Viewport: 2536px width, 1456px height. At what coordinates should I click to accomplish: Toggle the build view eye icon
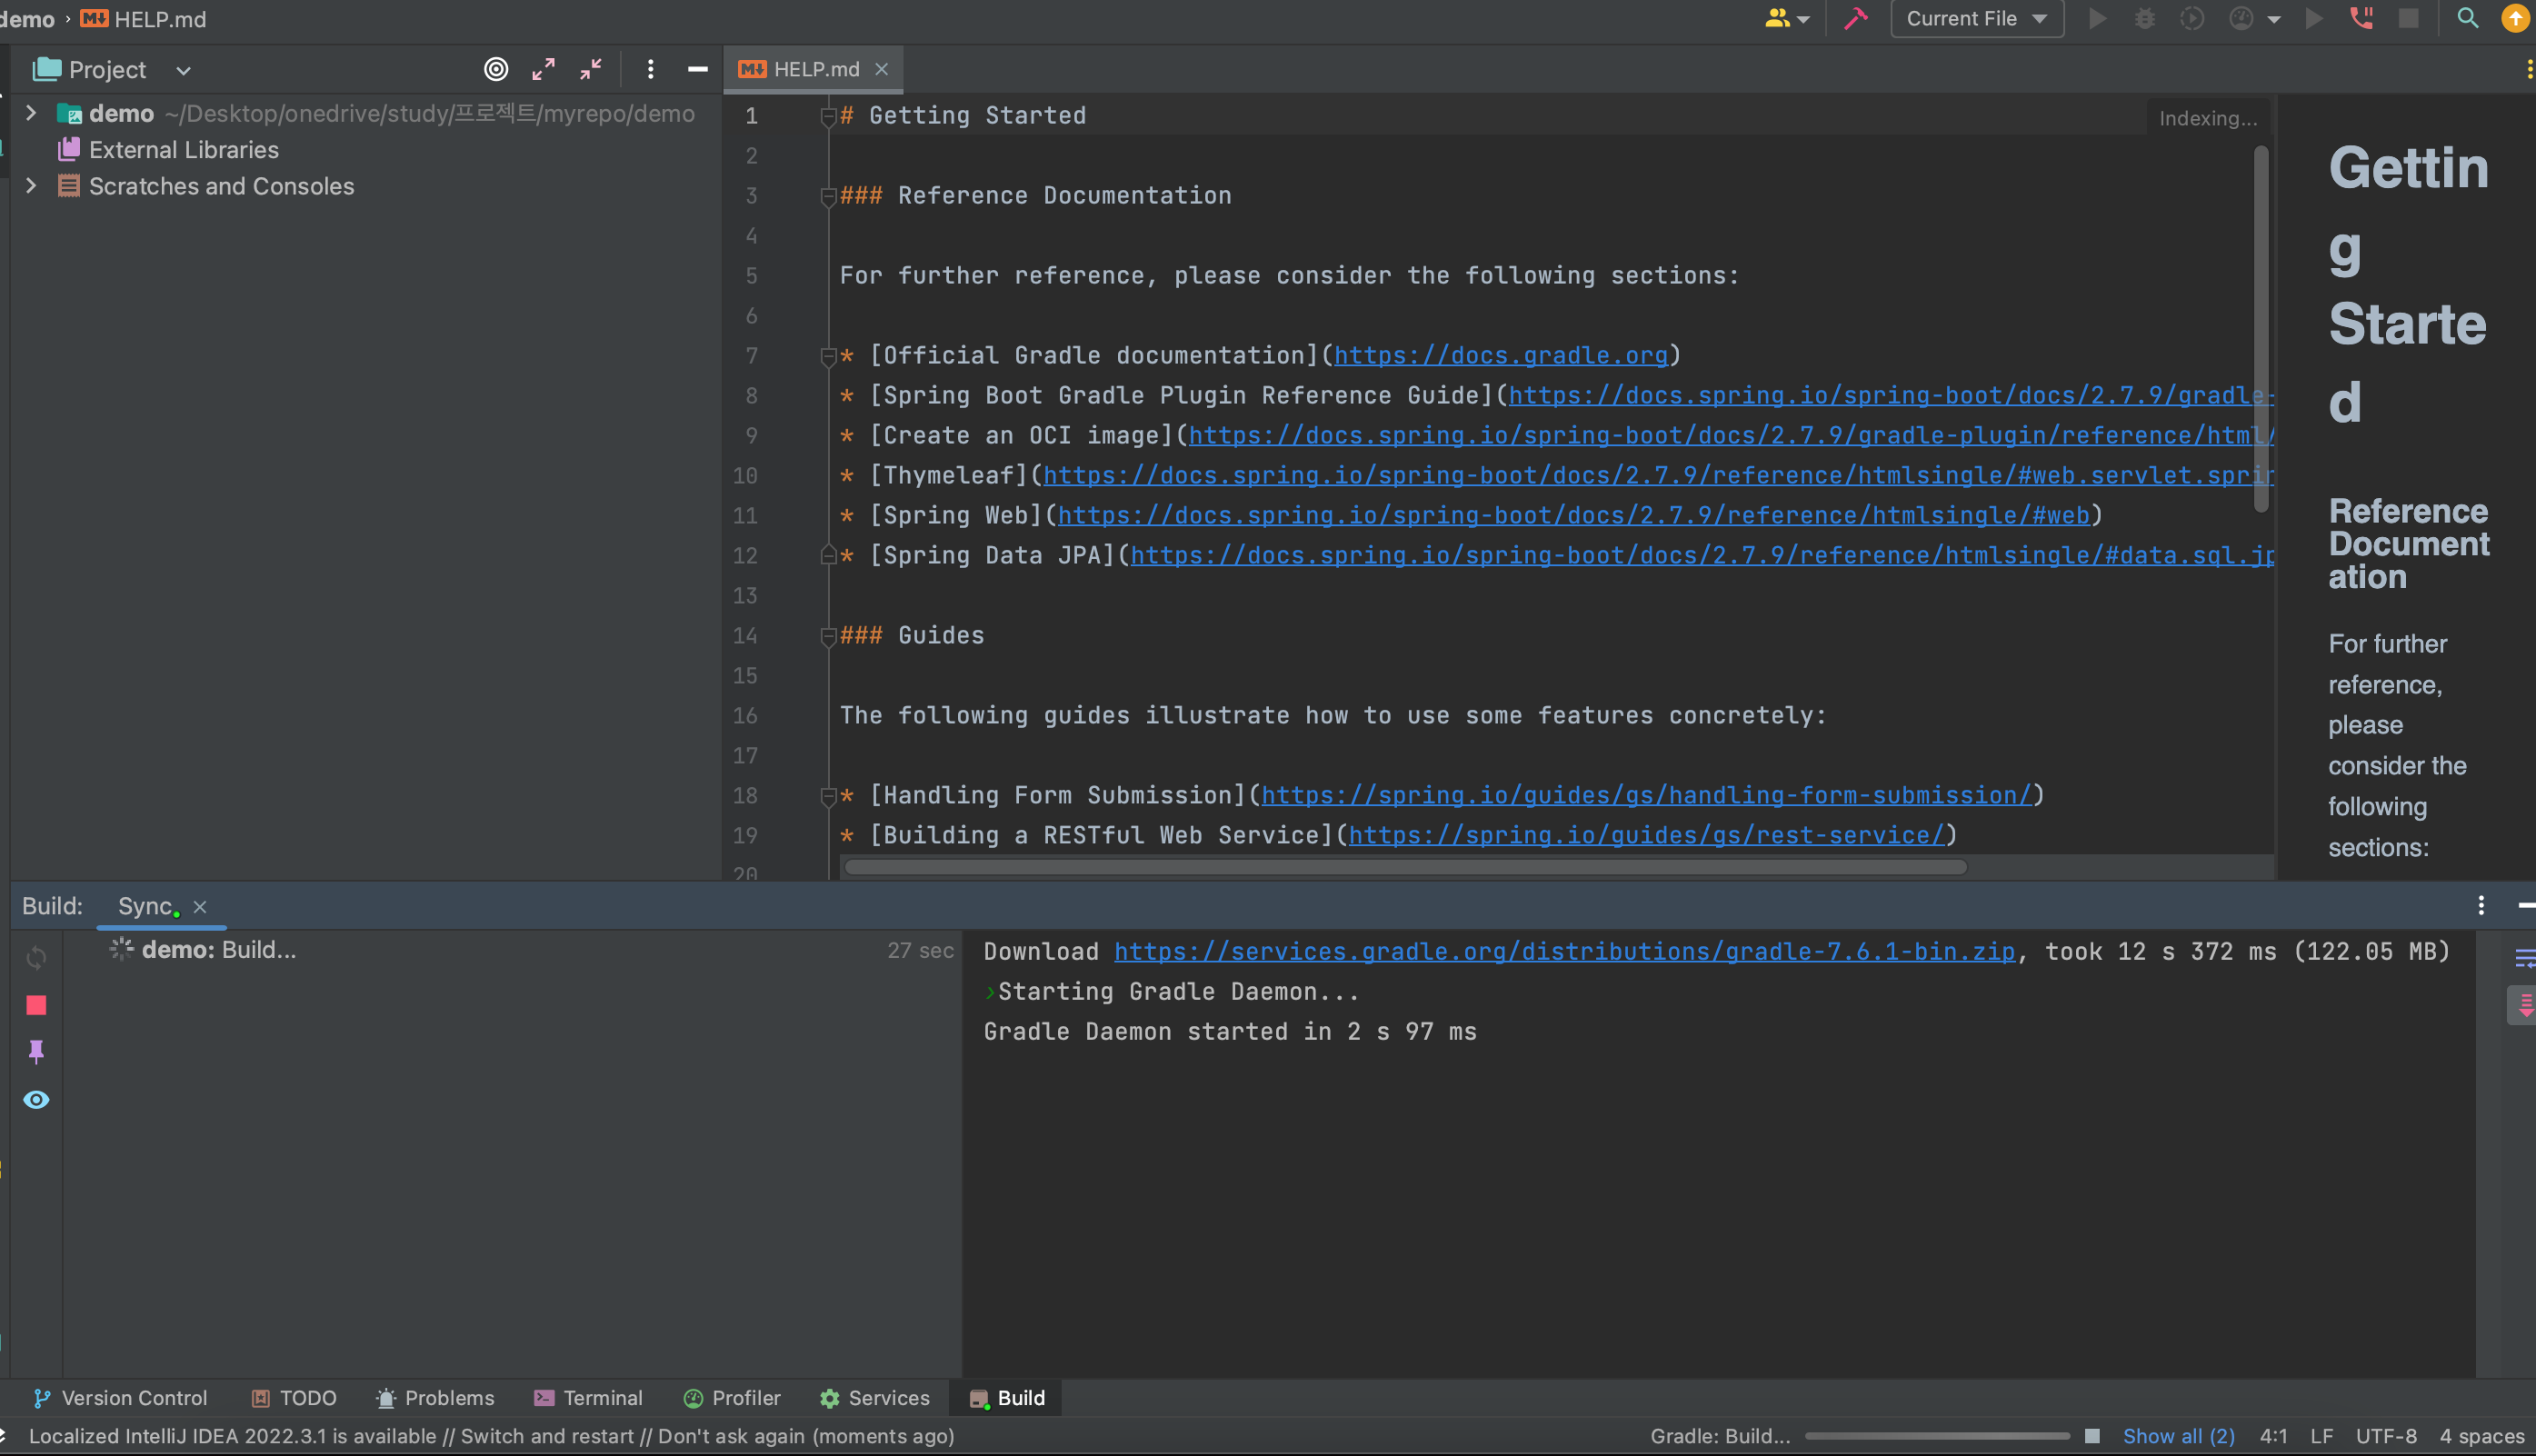pyautogui.click(x=36, y=1100)
